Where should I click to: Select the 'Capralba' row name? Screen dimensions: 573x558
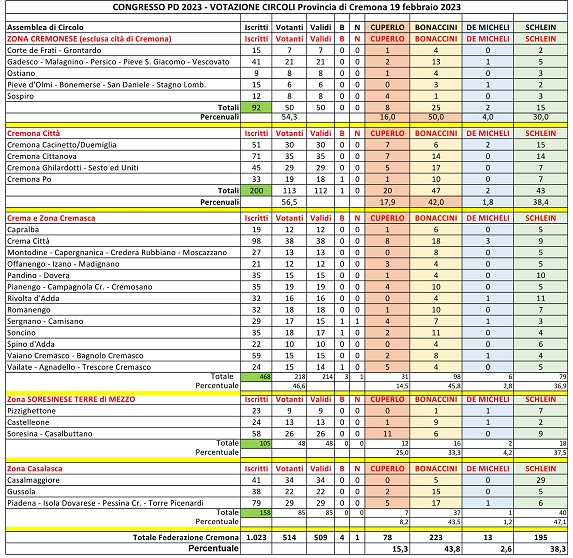click(x=23, y=229)
